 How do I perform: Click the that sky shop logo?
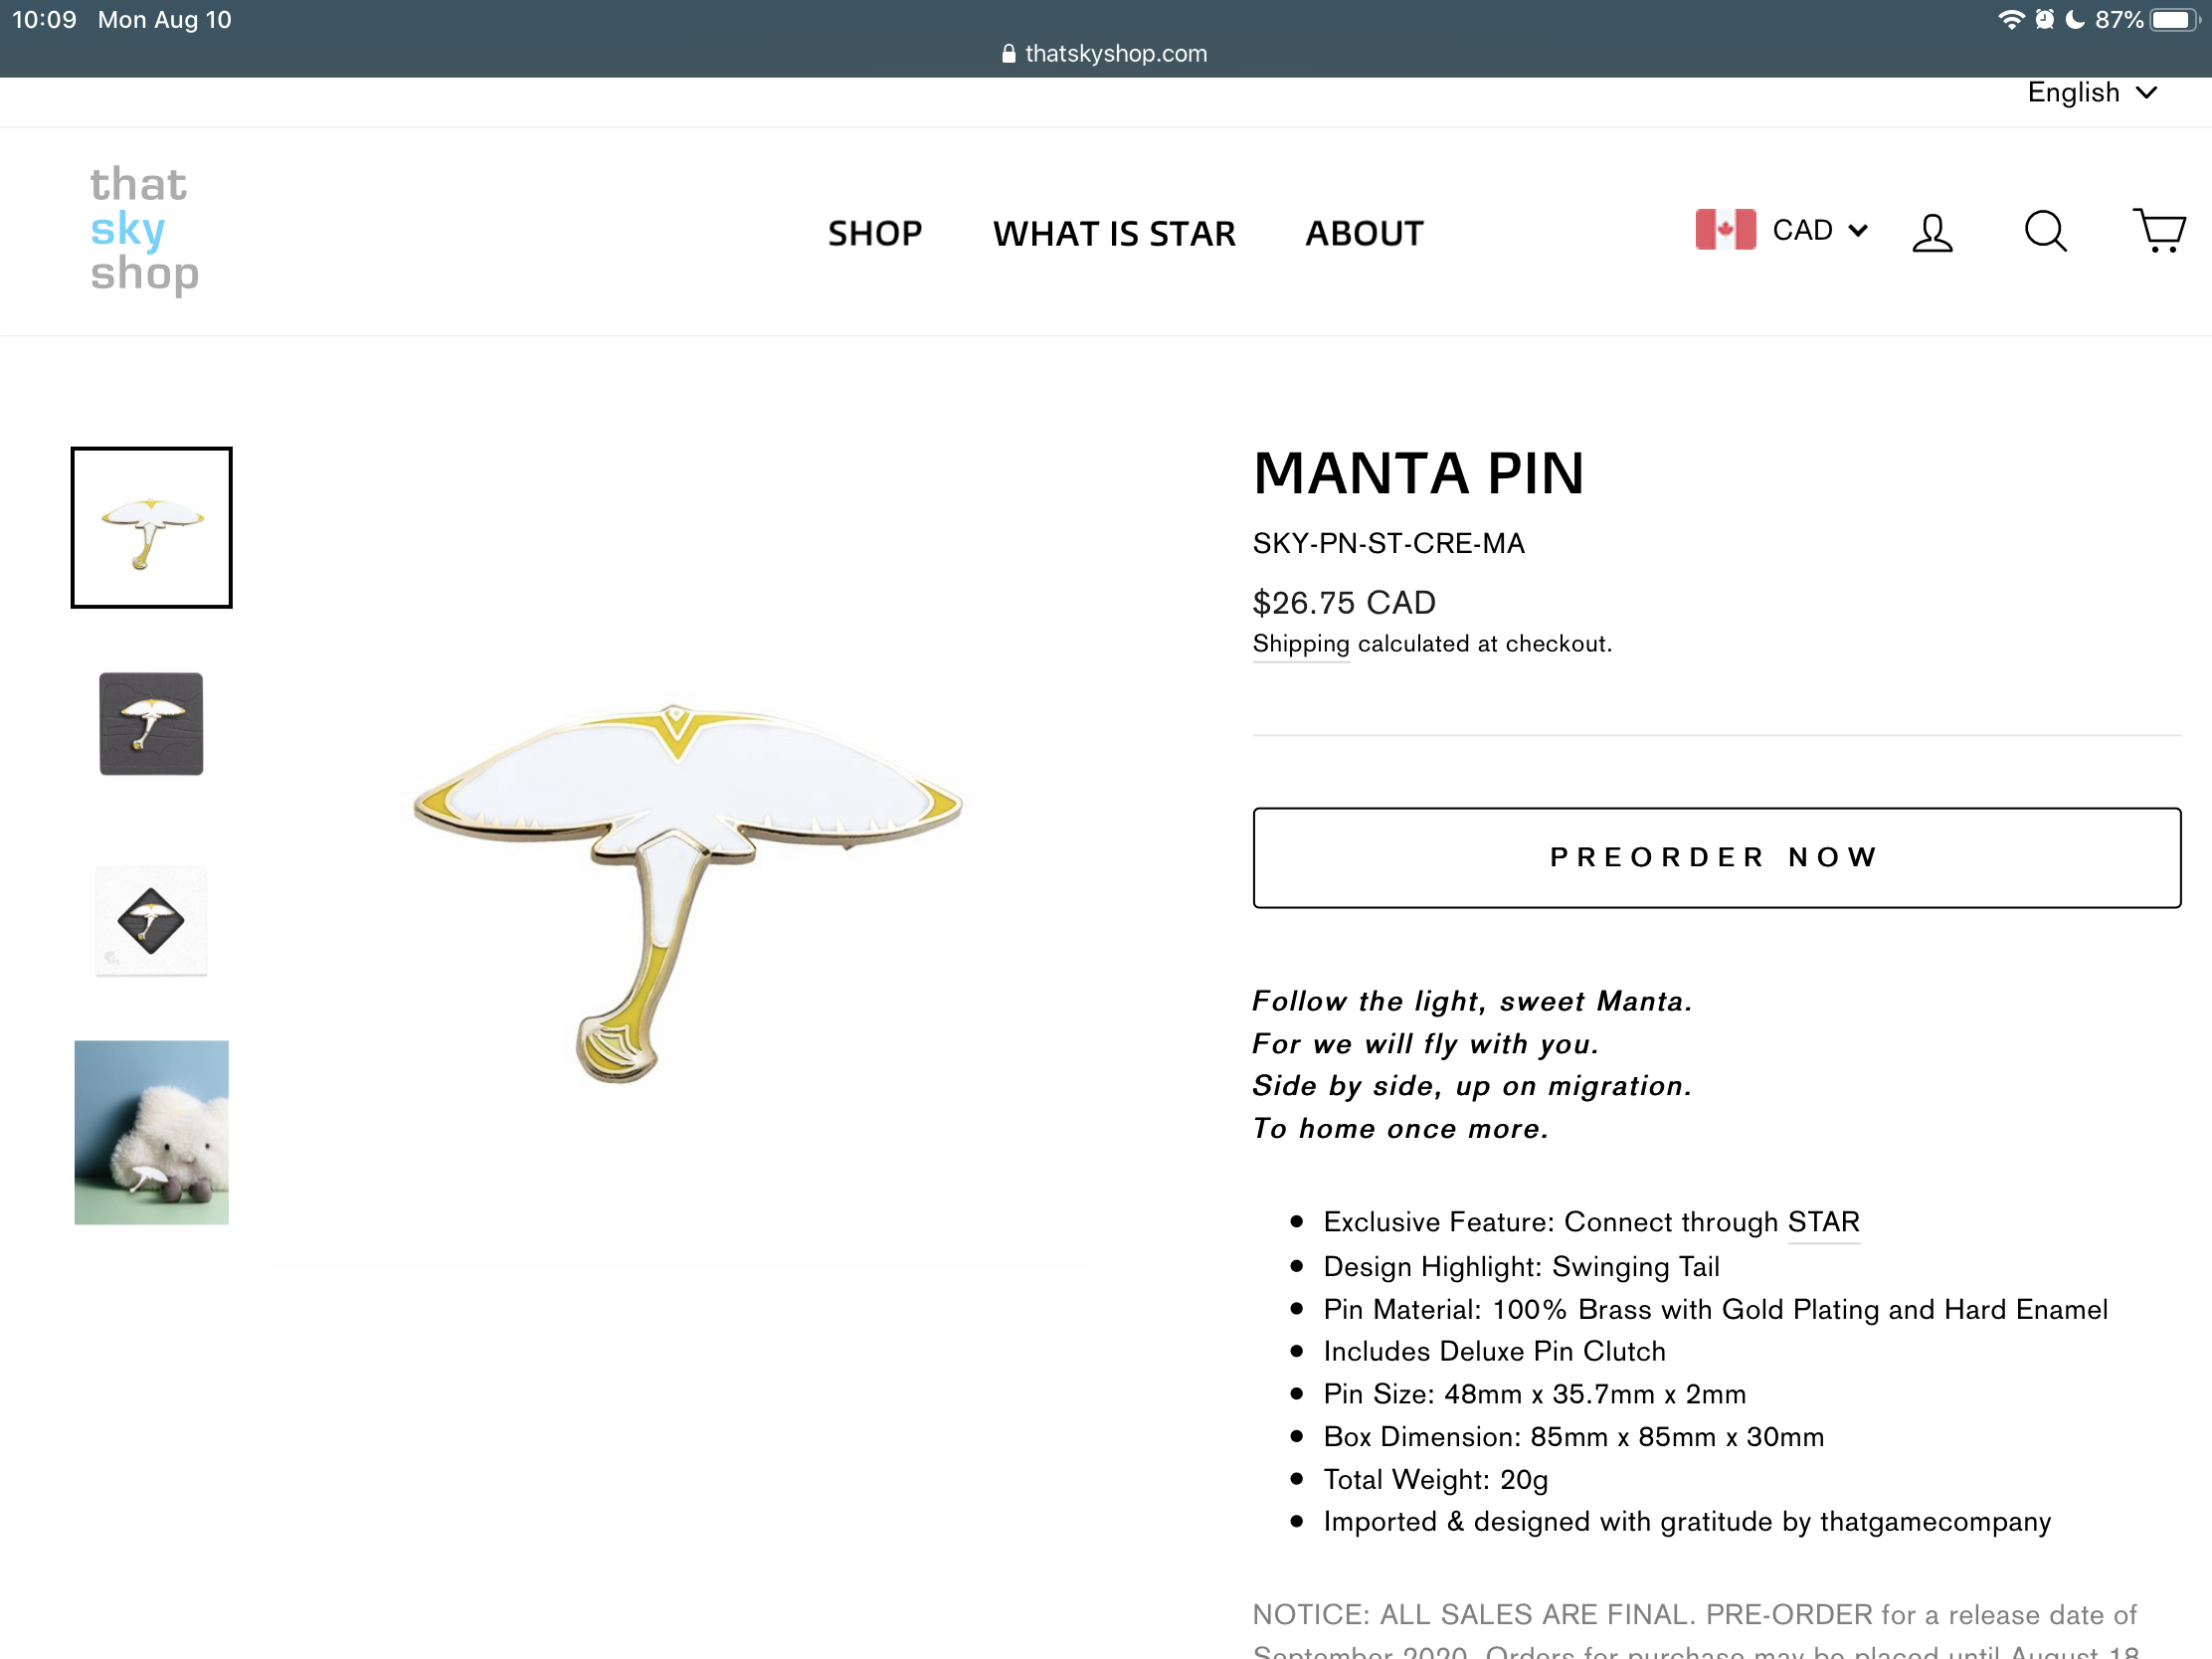(145, 230)
